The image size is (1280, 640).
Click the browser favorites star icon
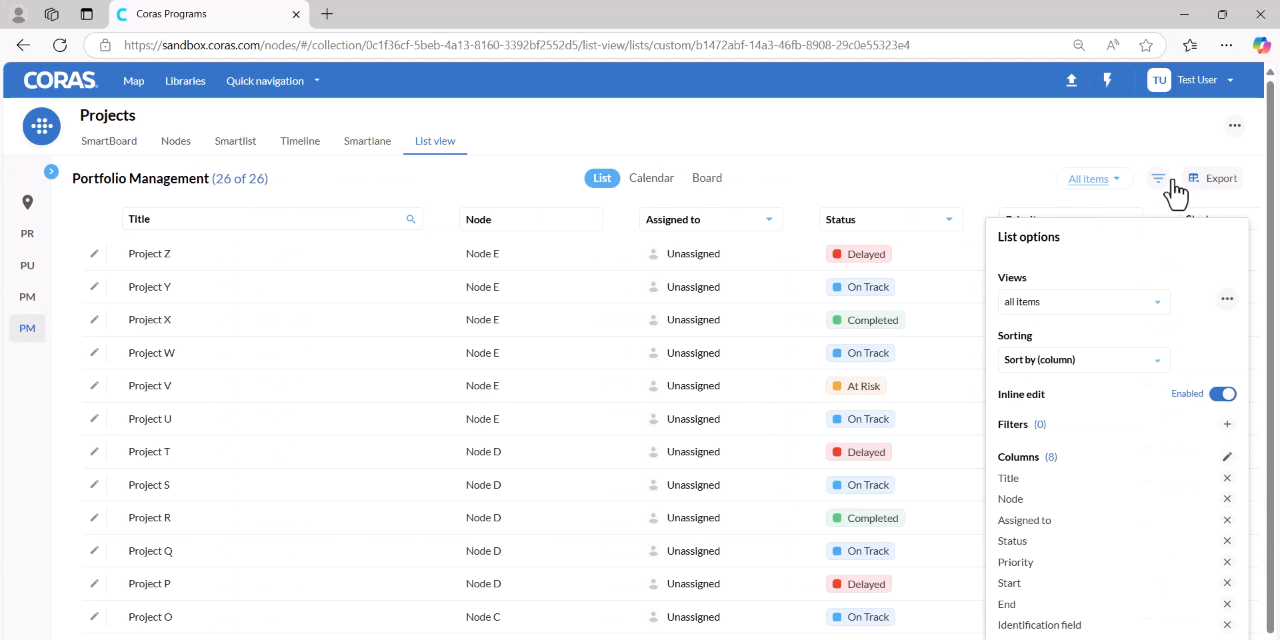tap(1146, 45)
